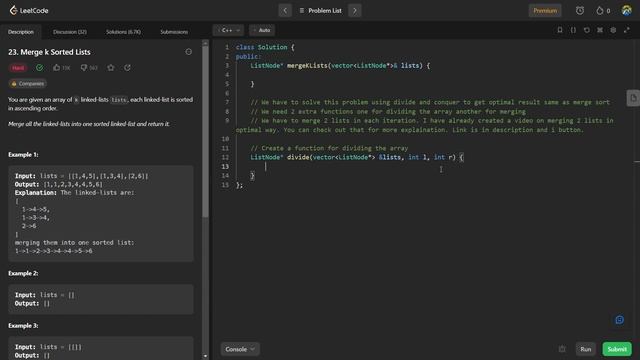Downvote the problem with thumbs down
The width and height of the screenshot is (640, 360).
coord(89,68)
